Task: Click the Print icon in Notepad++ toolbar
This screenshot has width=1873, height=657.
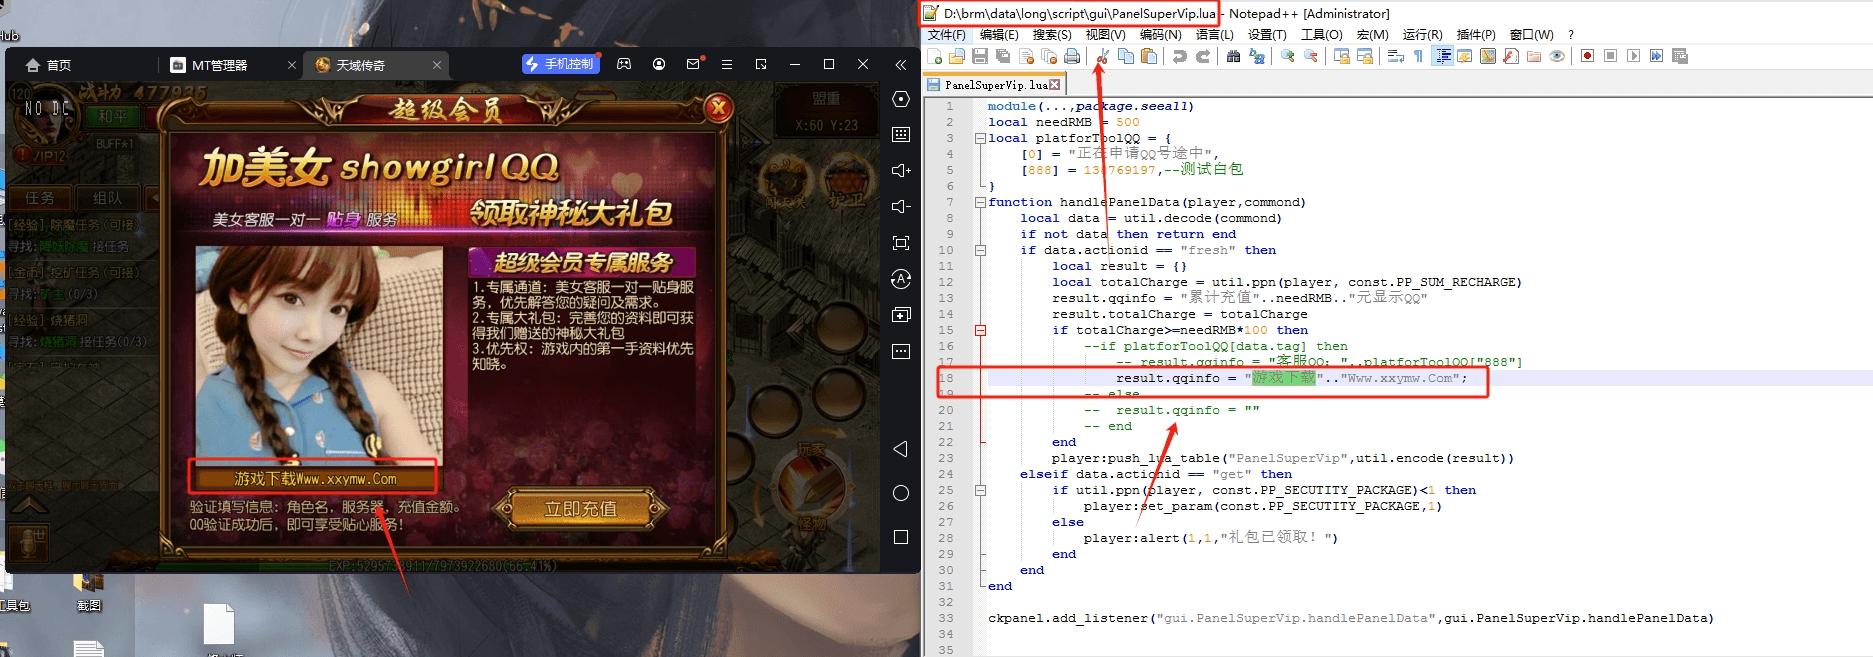Action: pos(1072,56)
